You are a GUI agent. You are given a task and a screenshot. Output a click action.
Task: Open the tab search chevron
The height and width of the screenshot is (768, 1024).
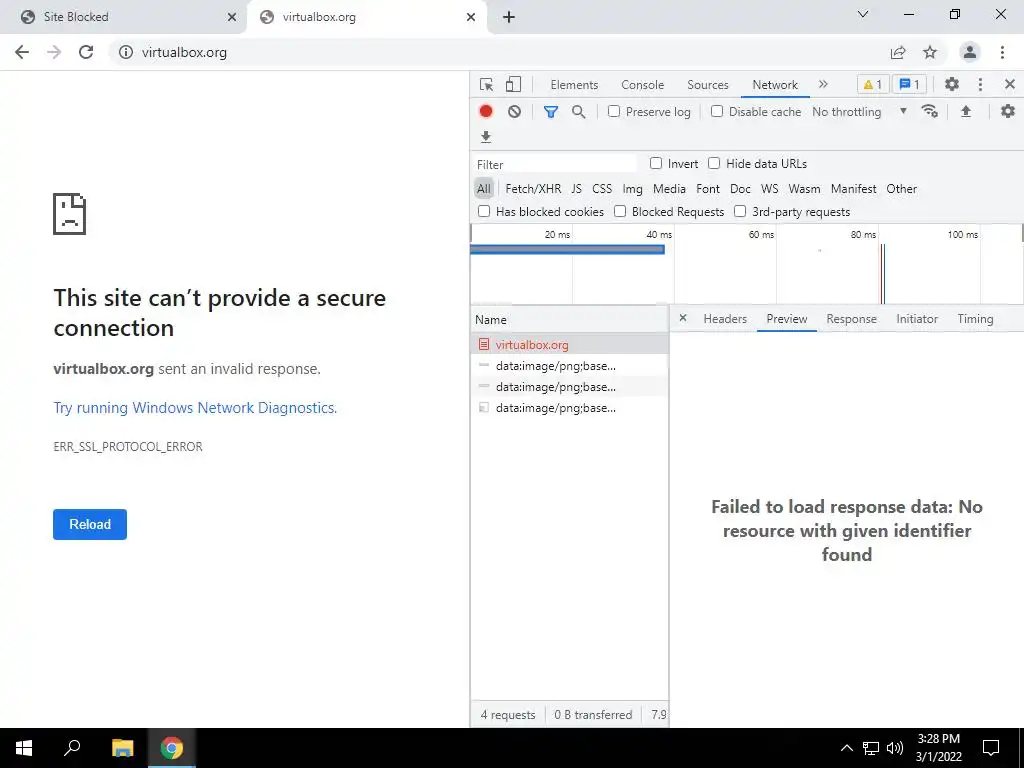click(x=863, y=14)
